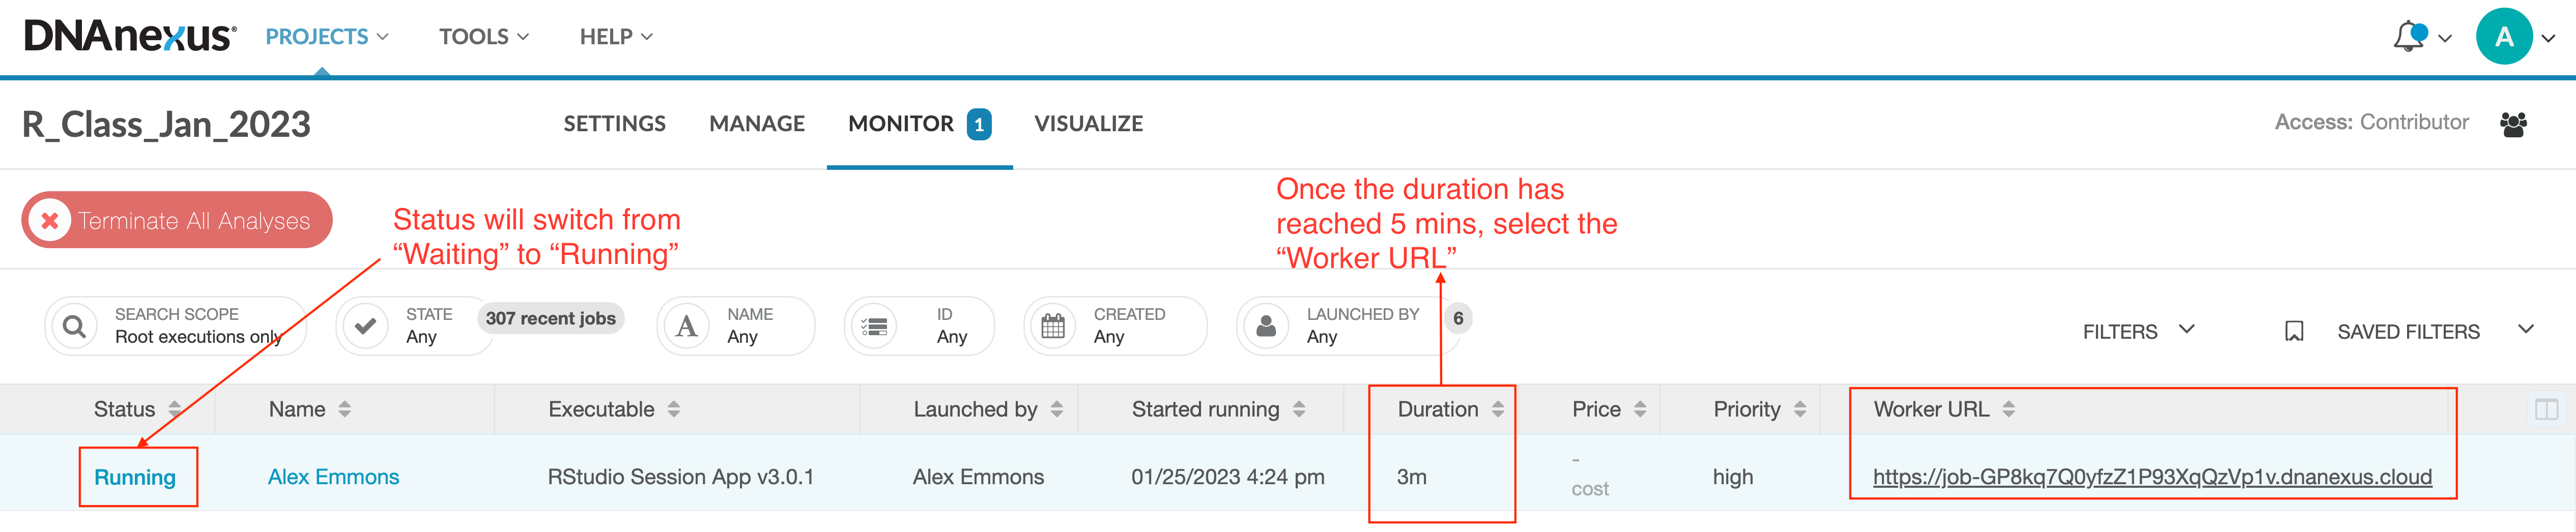
Task: Click the ID filter list icon
Action: [874, 326]
